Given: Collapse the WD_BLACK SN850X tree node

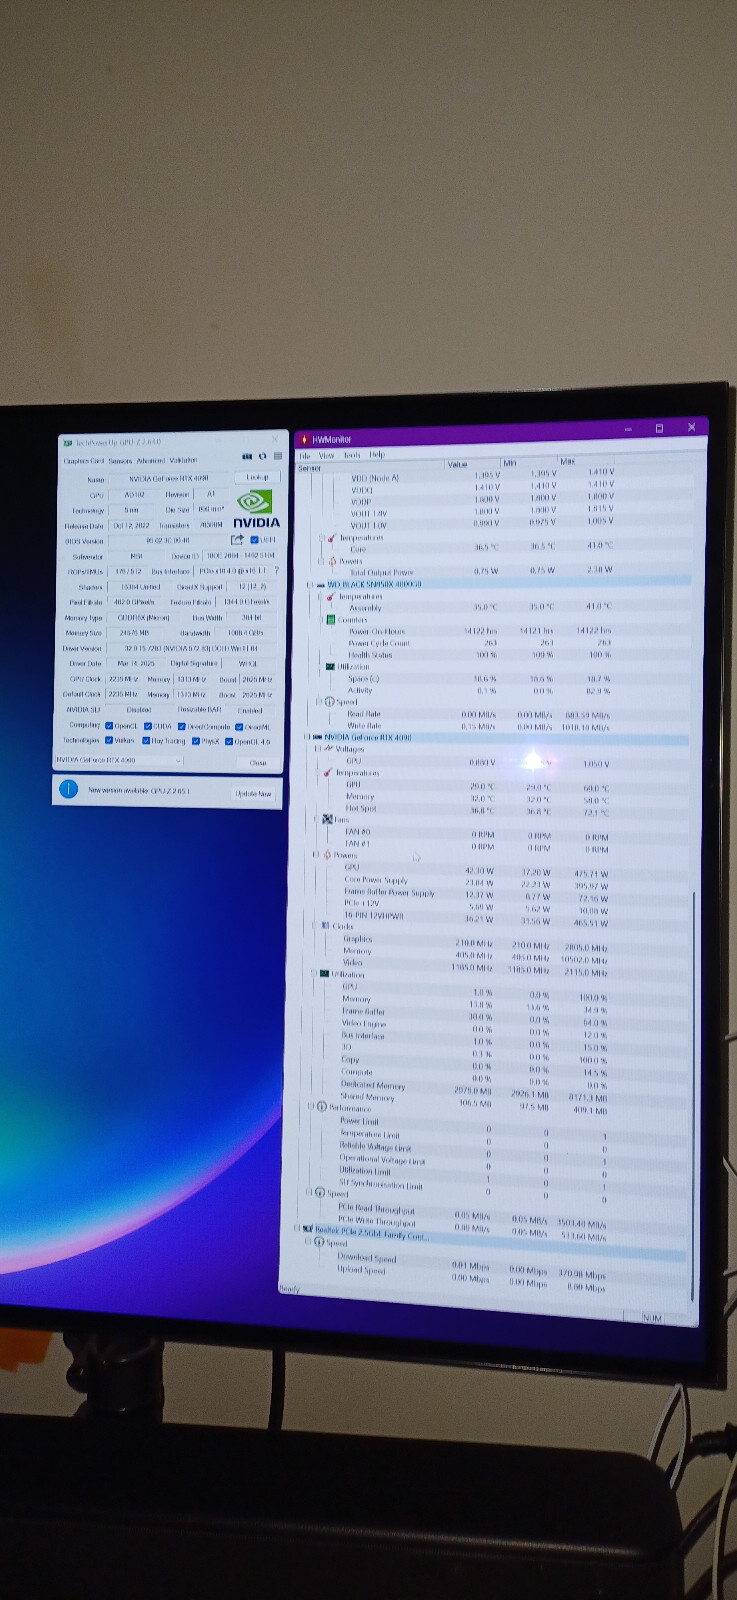Looking at the screenshot, I should coord(310,585).
